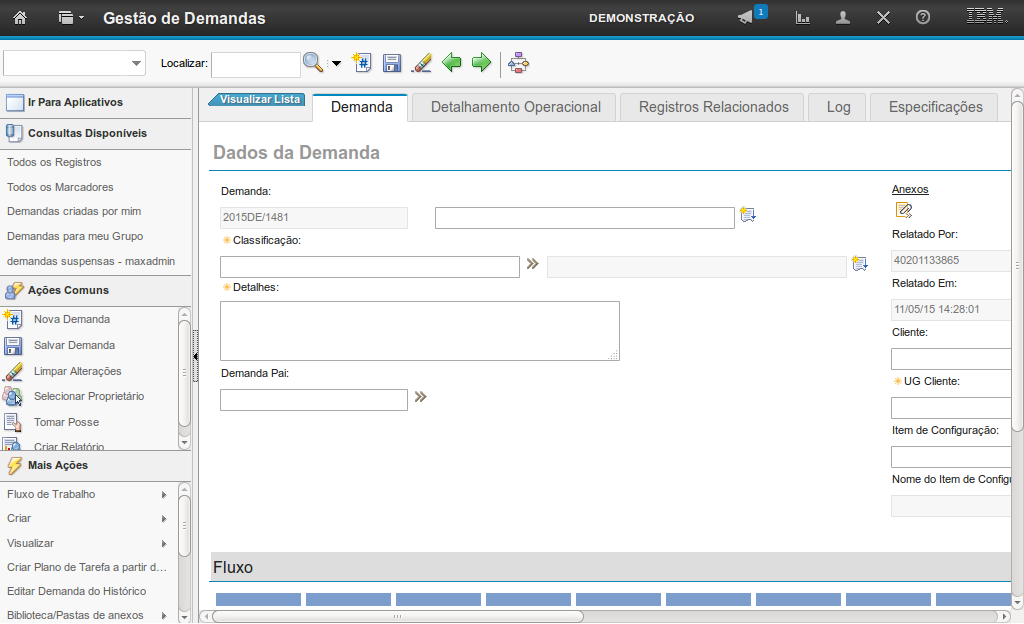Switch to the Detalhamento Operacional tab
Image resolution: width=1024 pixels, height=624 pixels.
(515, 107)
